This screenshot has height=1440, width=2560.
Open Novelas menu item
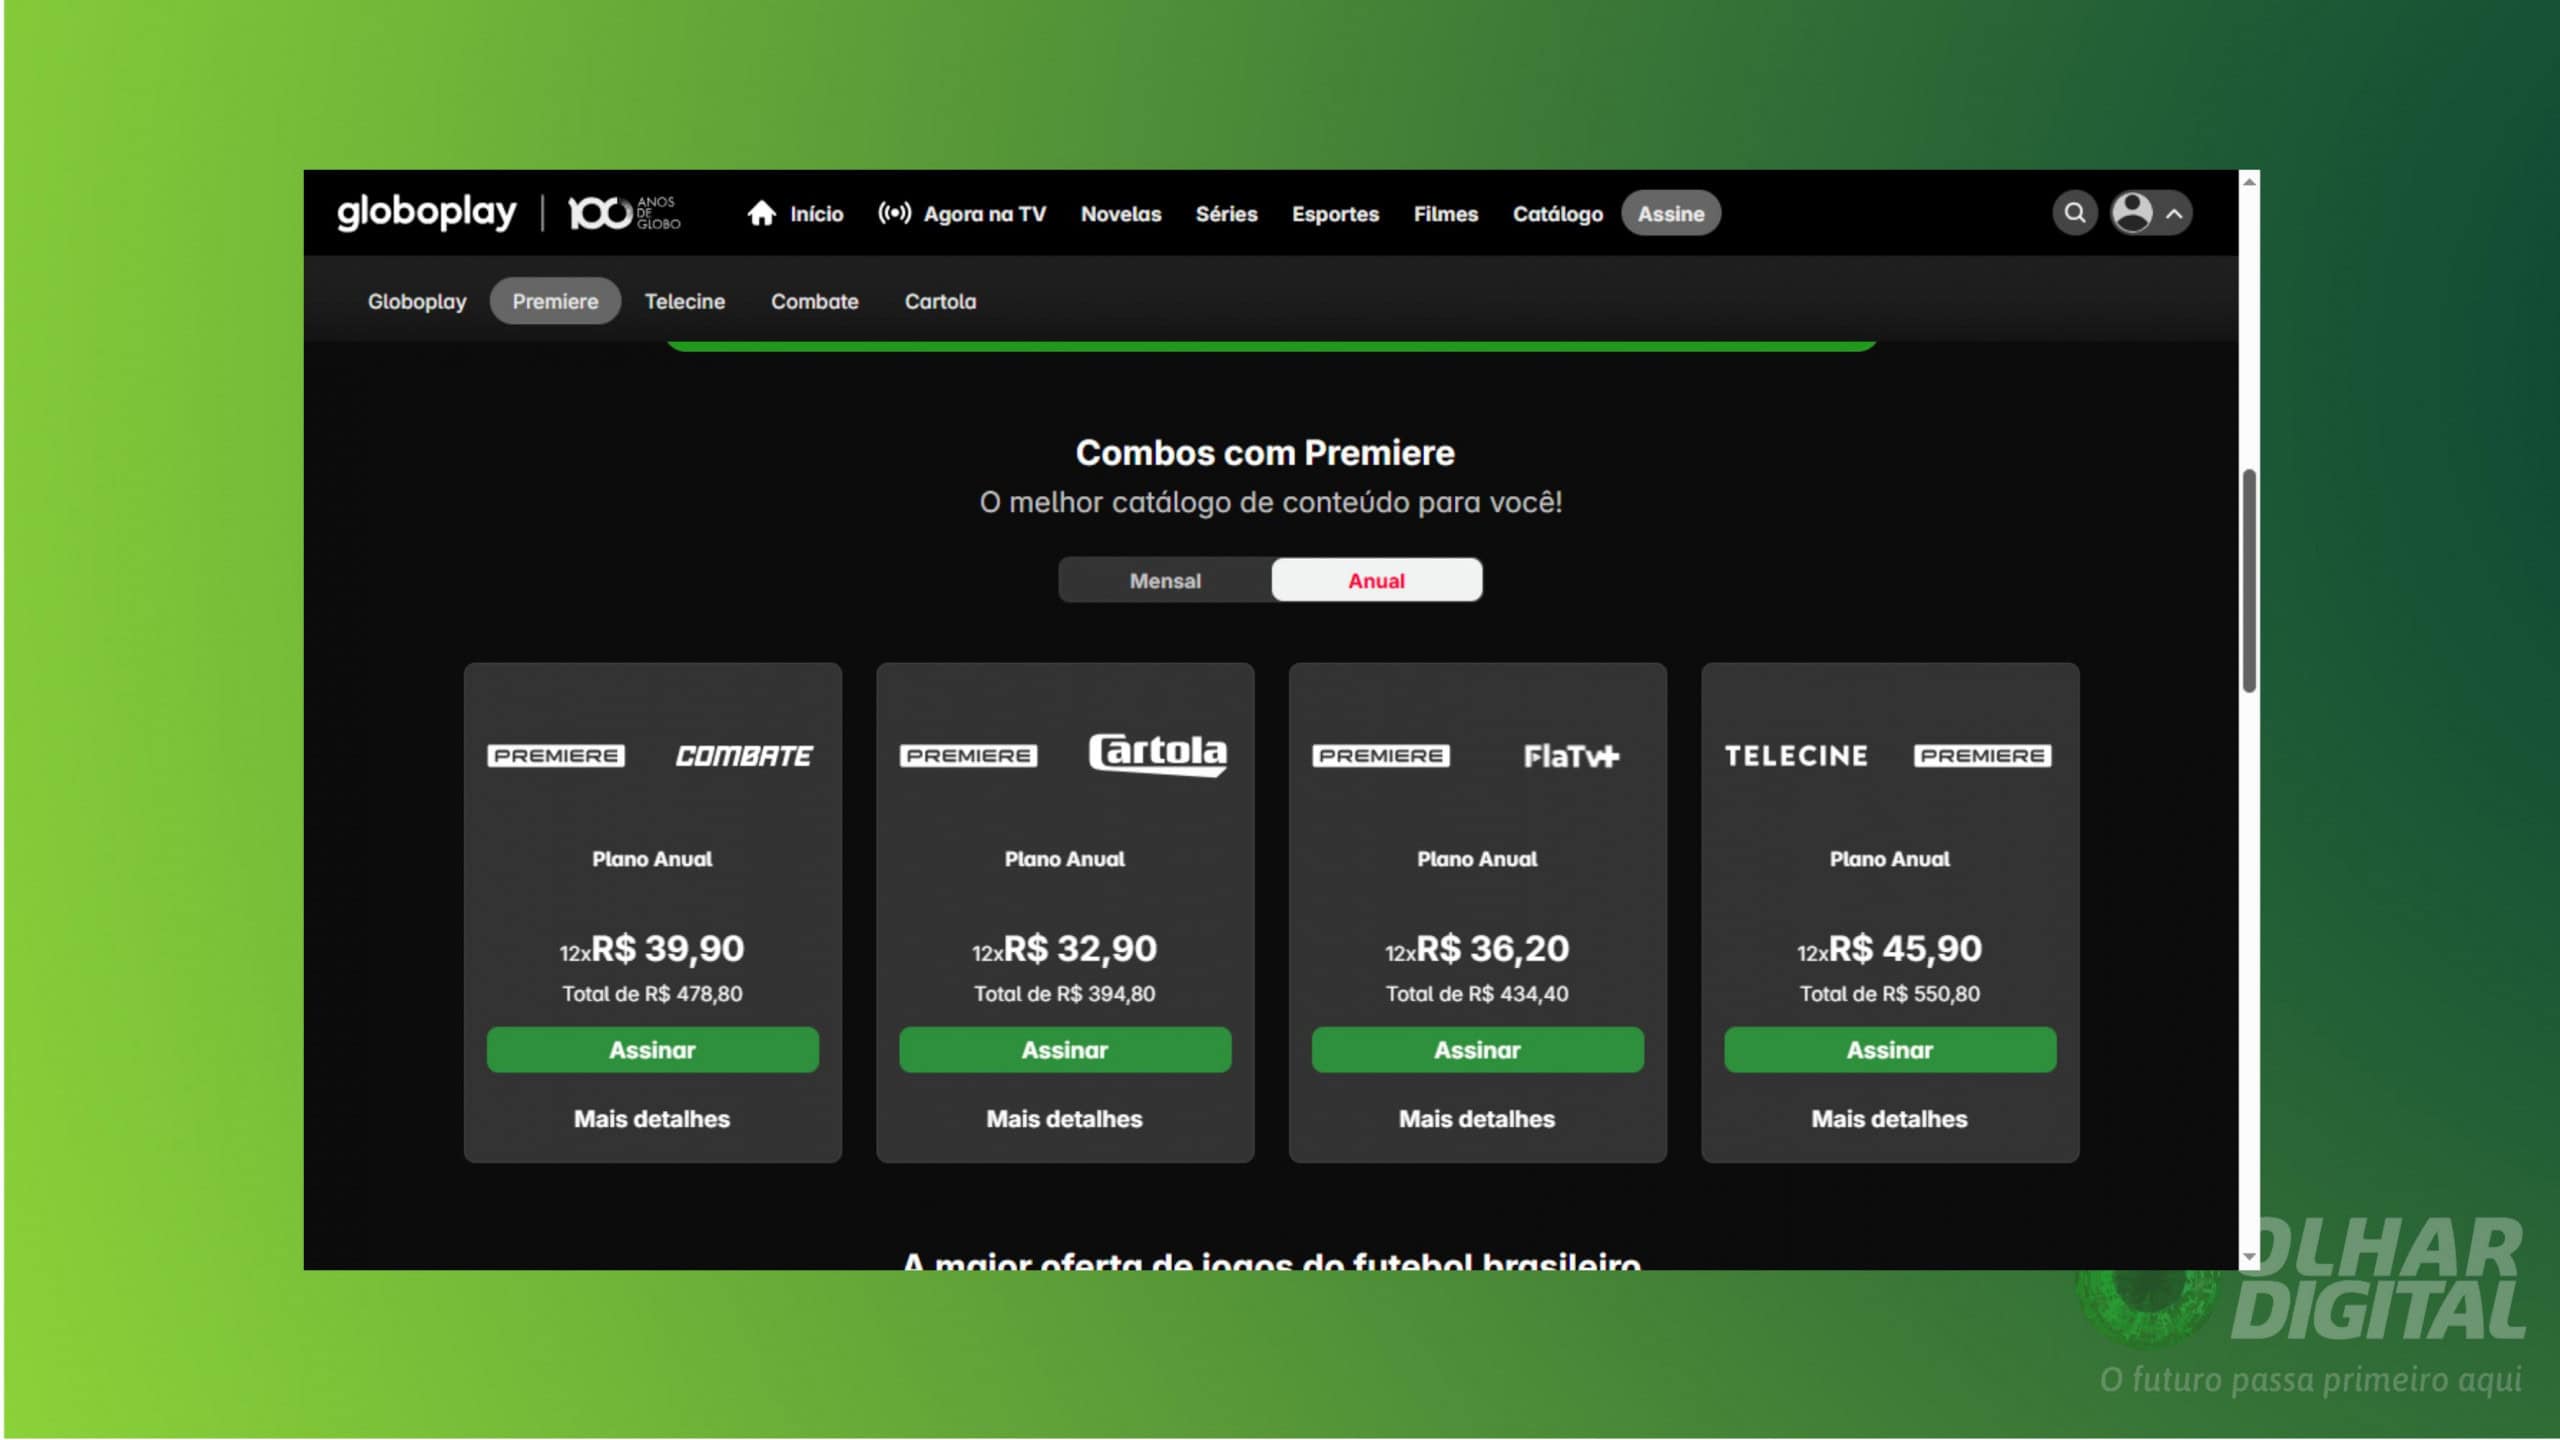pyautogui.click(x=1121, y=214)
